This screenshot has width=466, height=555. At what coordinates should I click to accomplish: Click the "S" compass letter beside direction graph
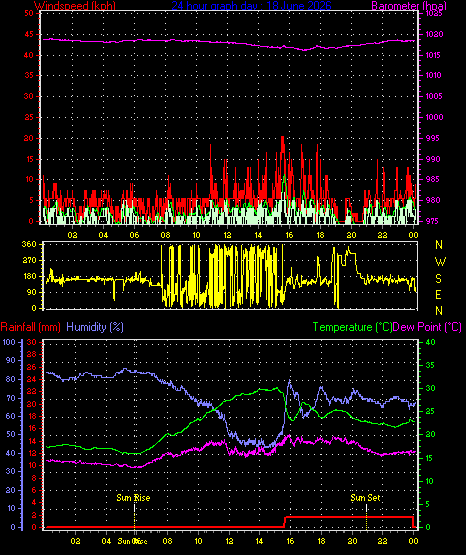coord(438,279)
